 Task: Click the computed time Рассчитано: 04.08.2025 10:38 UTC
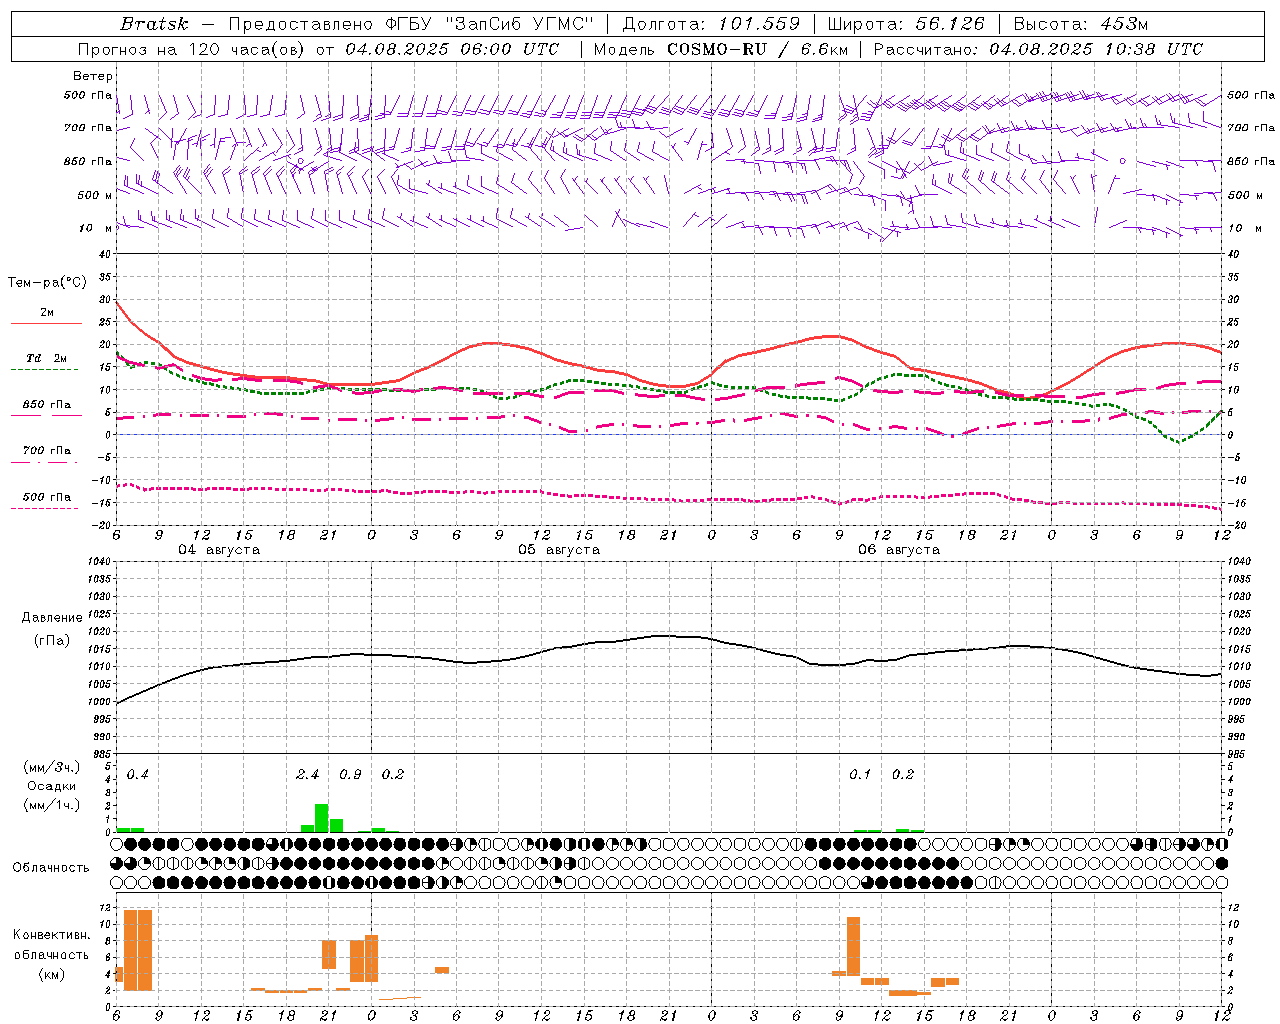pyautogui.click(x=1038, y=49)
